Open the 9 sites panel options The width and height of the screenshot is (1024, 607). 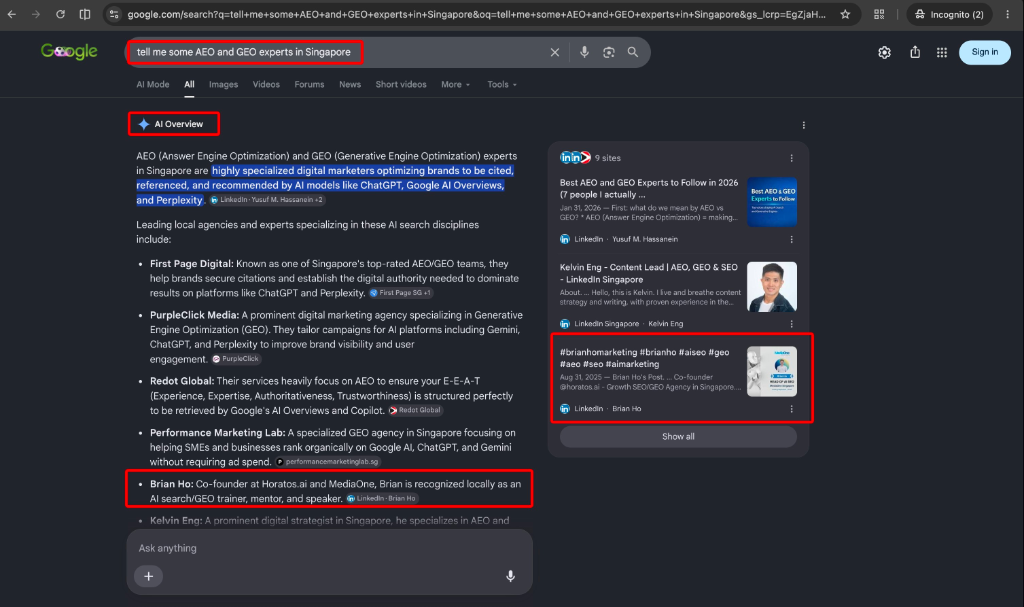tap(792, 158)
